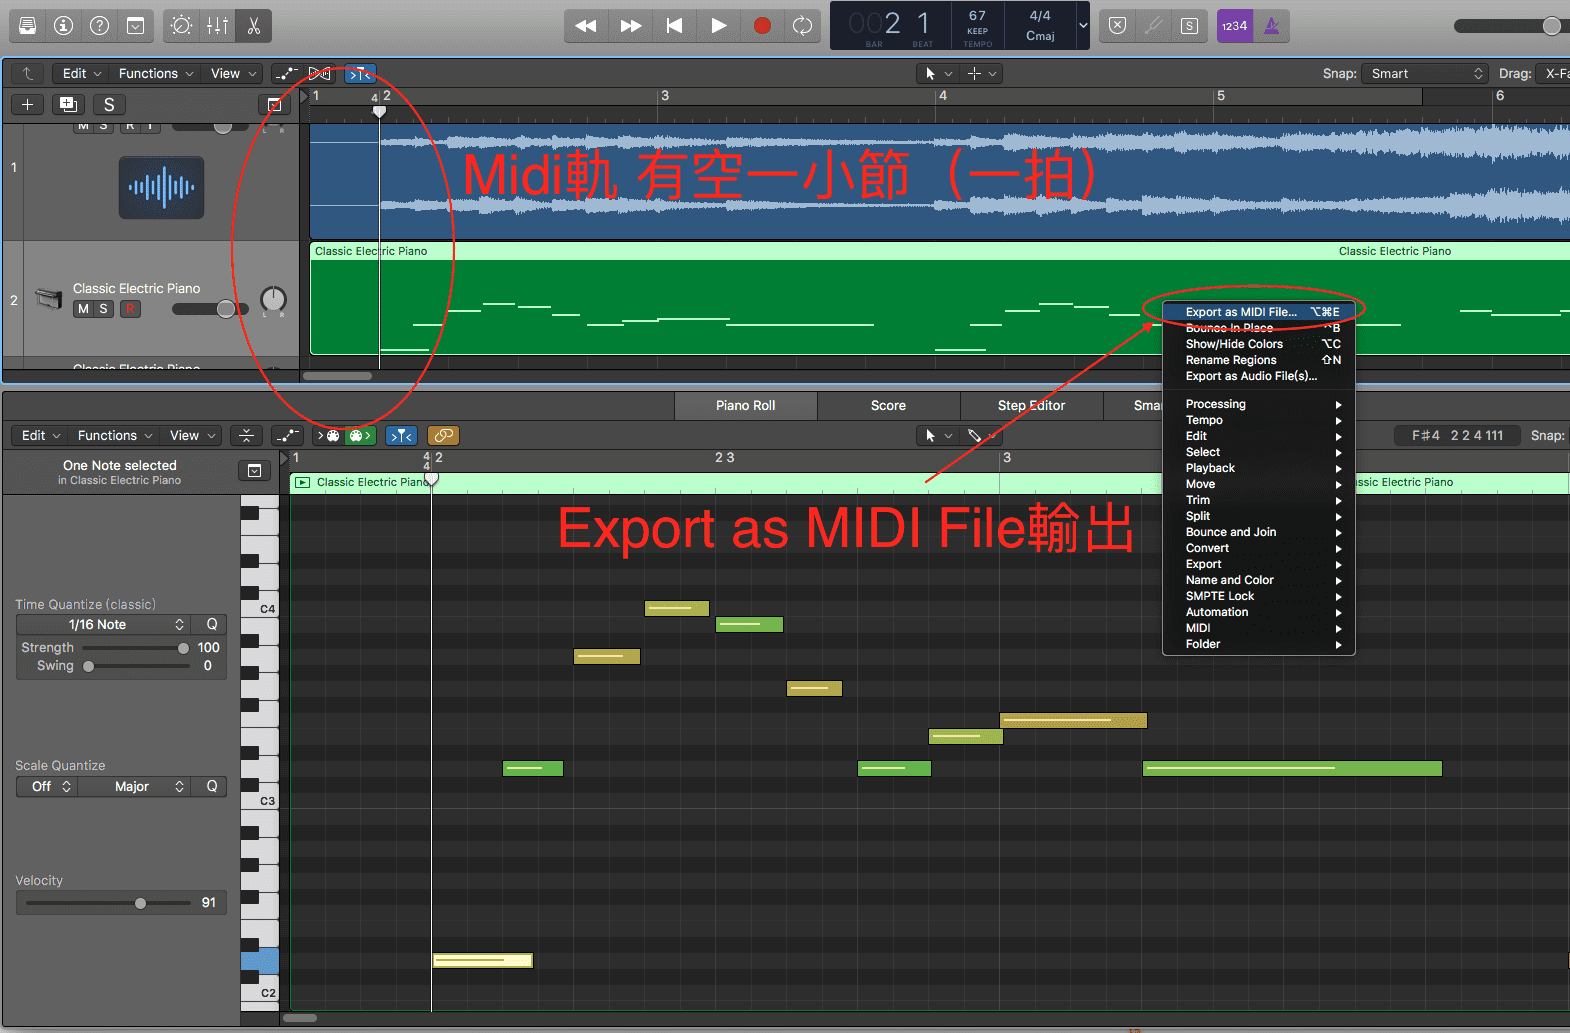This screenshot has width=1570, height=1033.
Task: Click the electric piano instrument track icon
Action: (48, 298)
